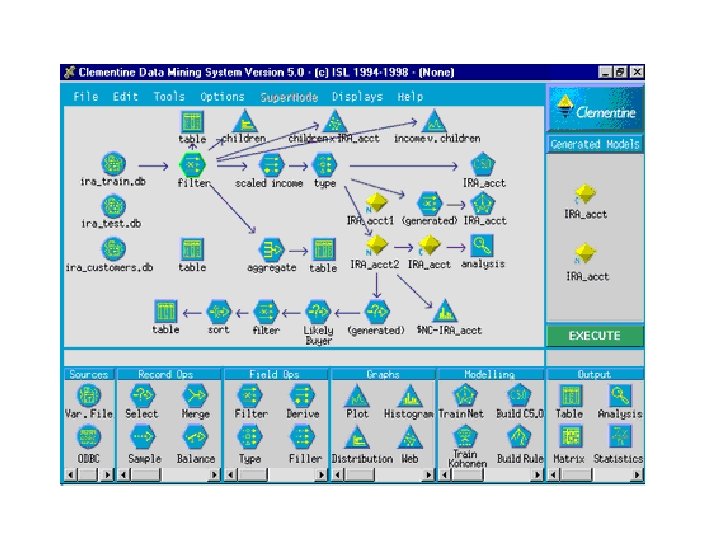The height and width of the screenshot is (540, 720).
Task: Pick the Balance record op icon
Action: click(196, 437)
